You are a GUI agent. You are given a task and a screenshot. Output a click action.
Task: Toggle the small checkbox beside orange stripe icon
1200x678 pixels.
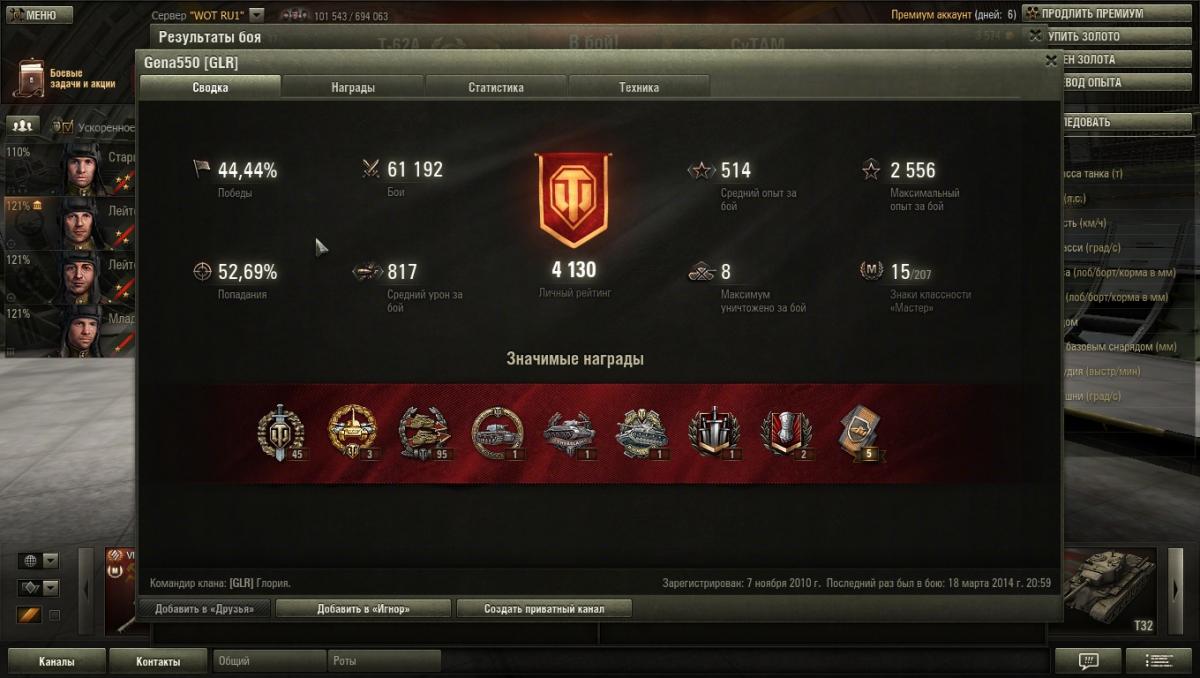55,615
